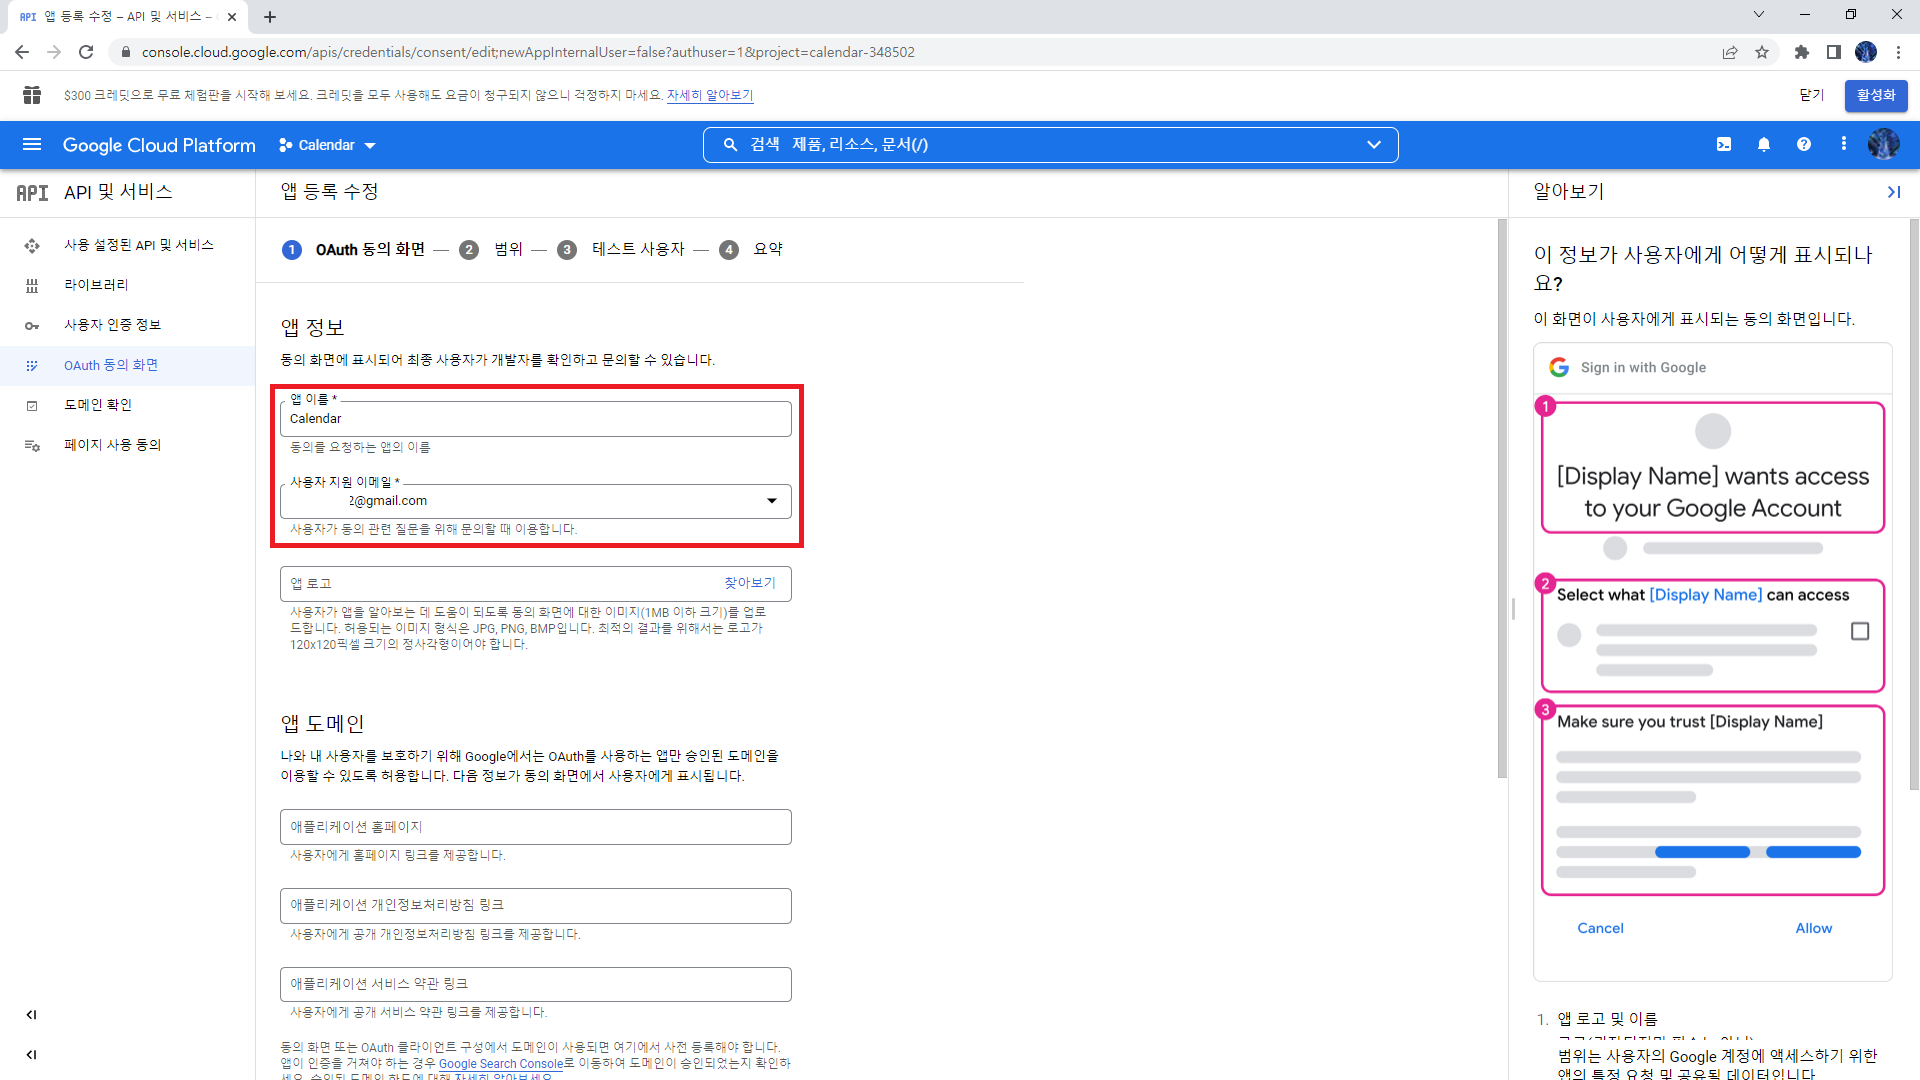Open the user support email dropdown
This screenshot has height=1080, width=1920.
coord(536,501)
